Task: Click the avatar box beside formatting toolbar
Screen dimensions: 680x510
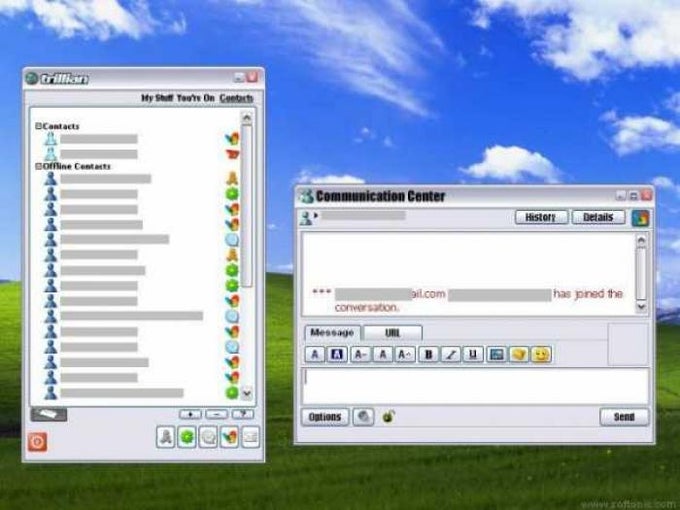Action: pyautogui.click(x=628, y=344)
